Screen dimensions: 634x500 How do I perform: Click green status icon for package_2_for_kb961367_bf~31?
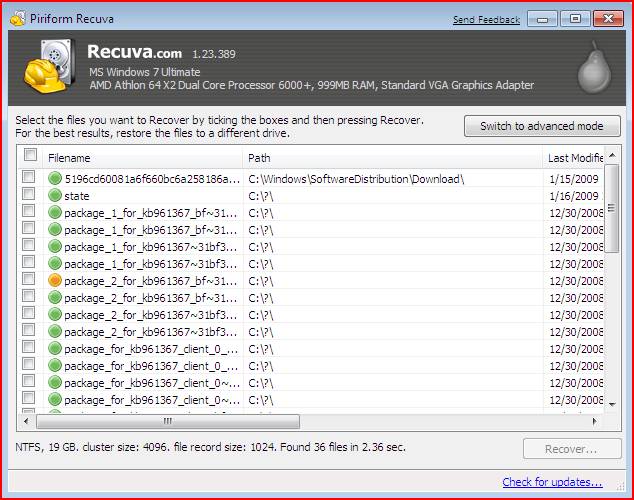point(55,297)
